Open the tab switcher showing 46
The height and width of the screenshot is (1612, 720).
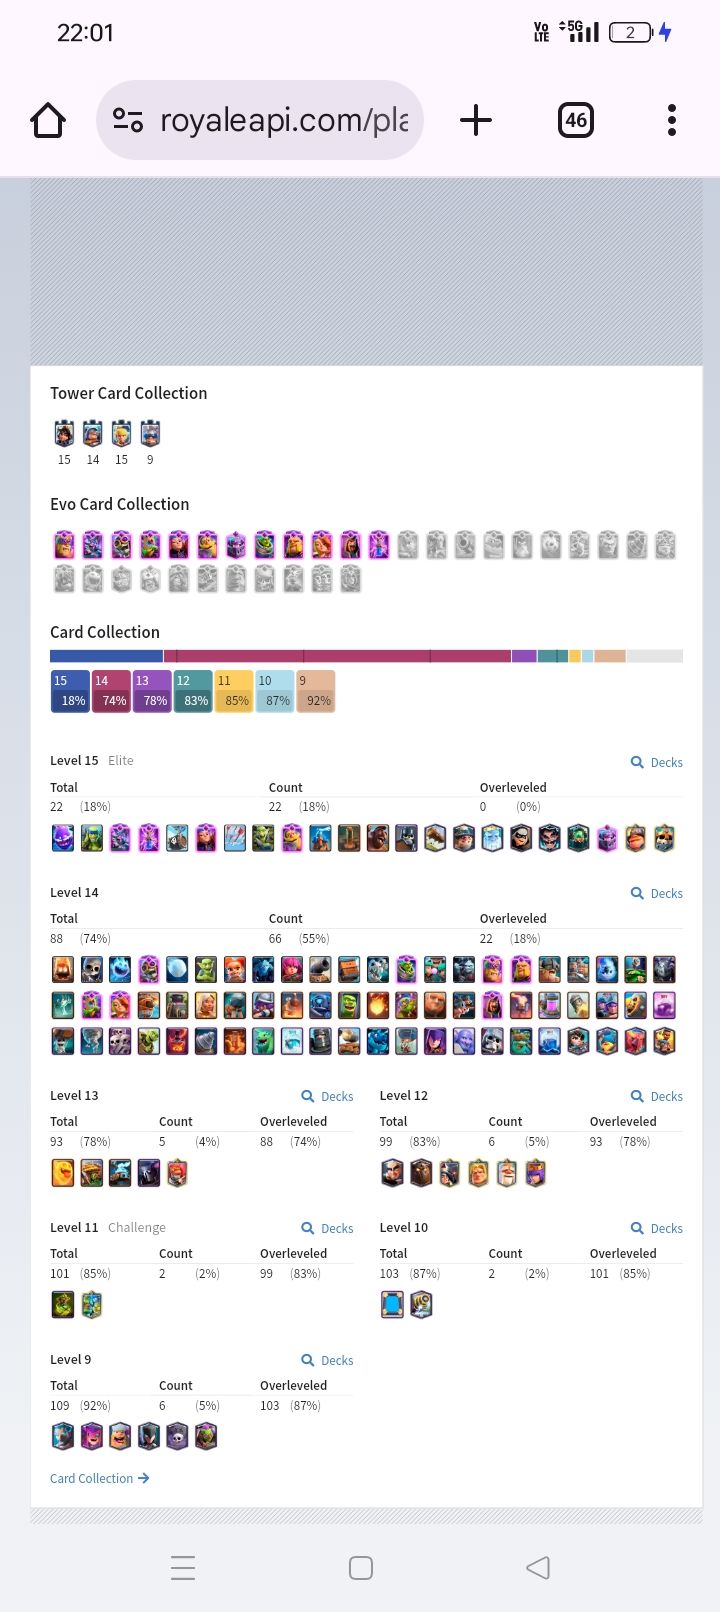[x=576, y=120]
